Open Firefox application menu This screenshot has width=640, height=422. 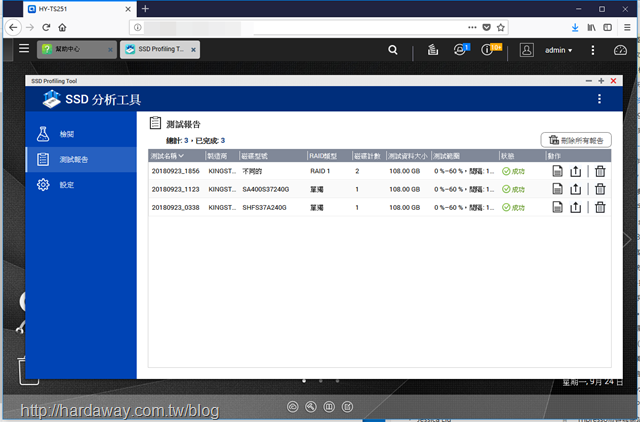(x=627, y=27)
